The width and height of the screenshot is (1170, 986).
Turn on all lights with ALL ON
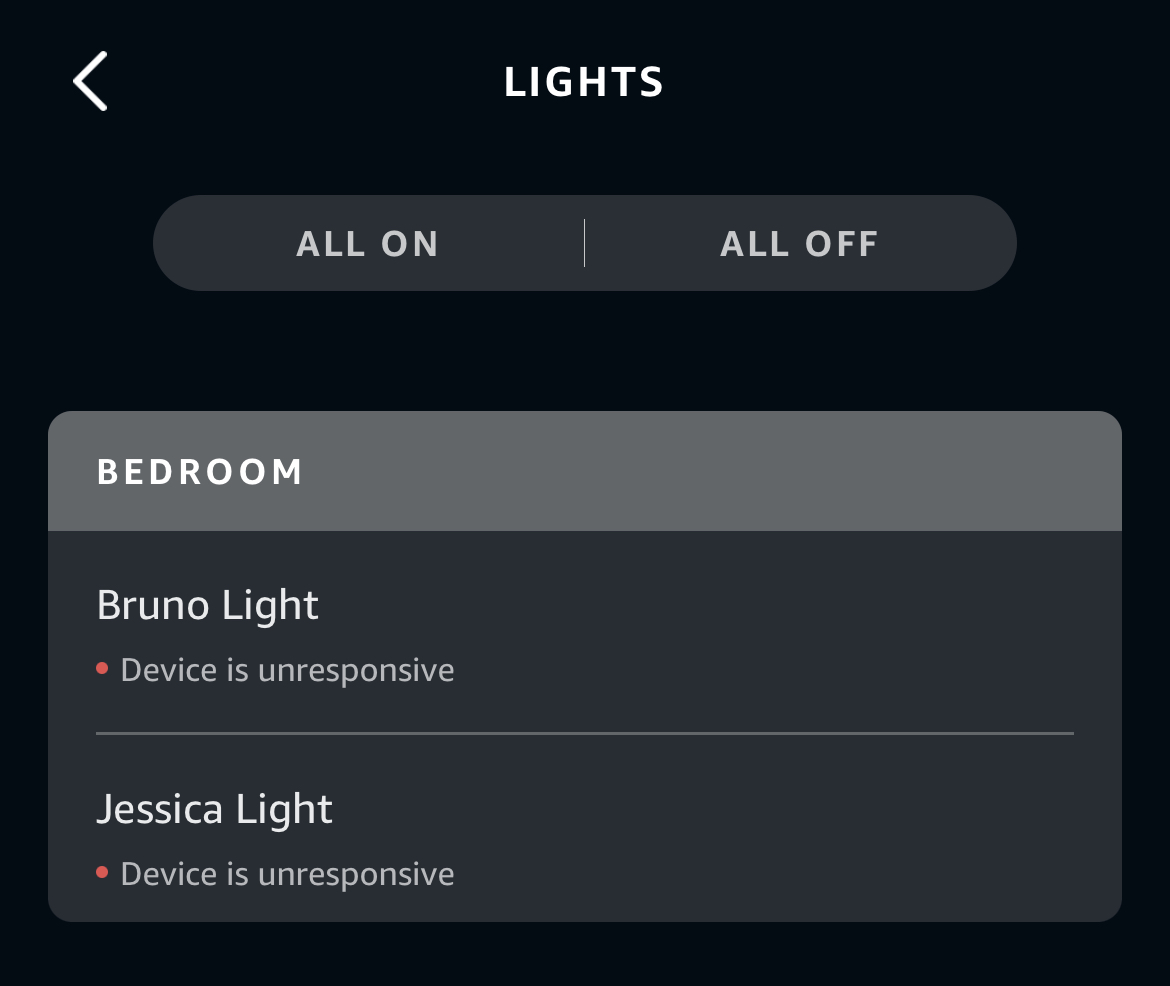click(368, 243)
